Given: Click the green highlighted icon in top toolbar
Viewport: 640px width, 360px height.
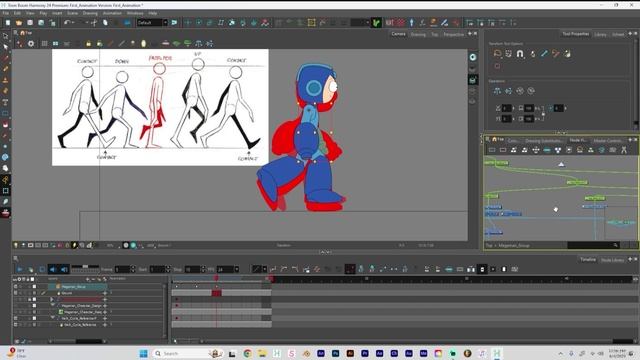Looking at the screenshot, I should click(x=376, y=23).
